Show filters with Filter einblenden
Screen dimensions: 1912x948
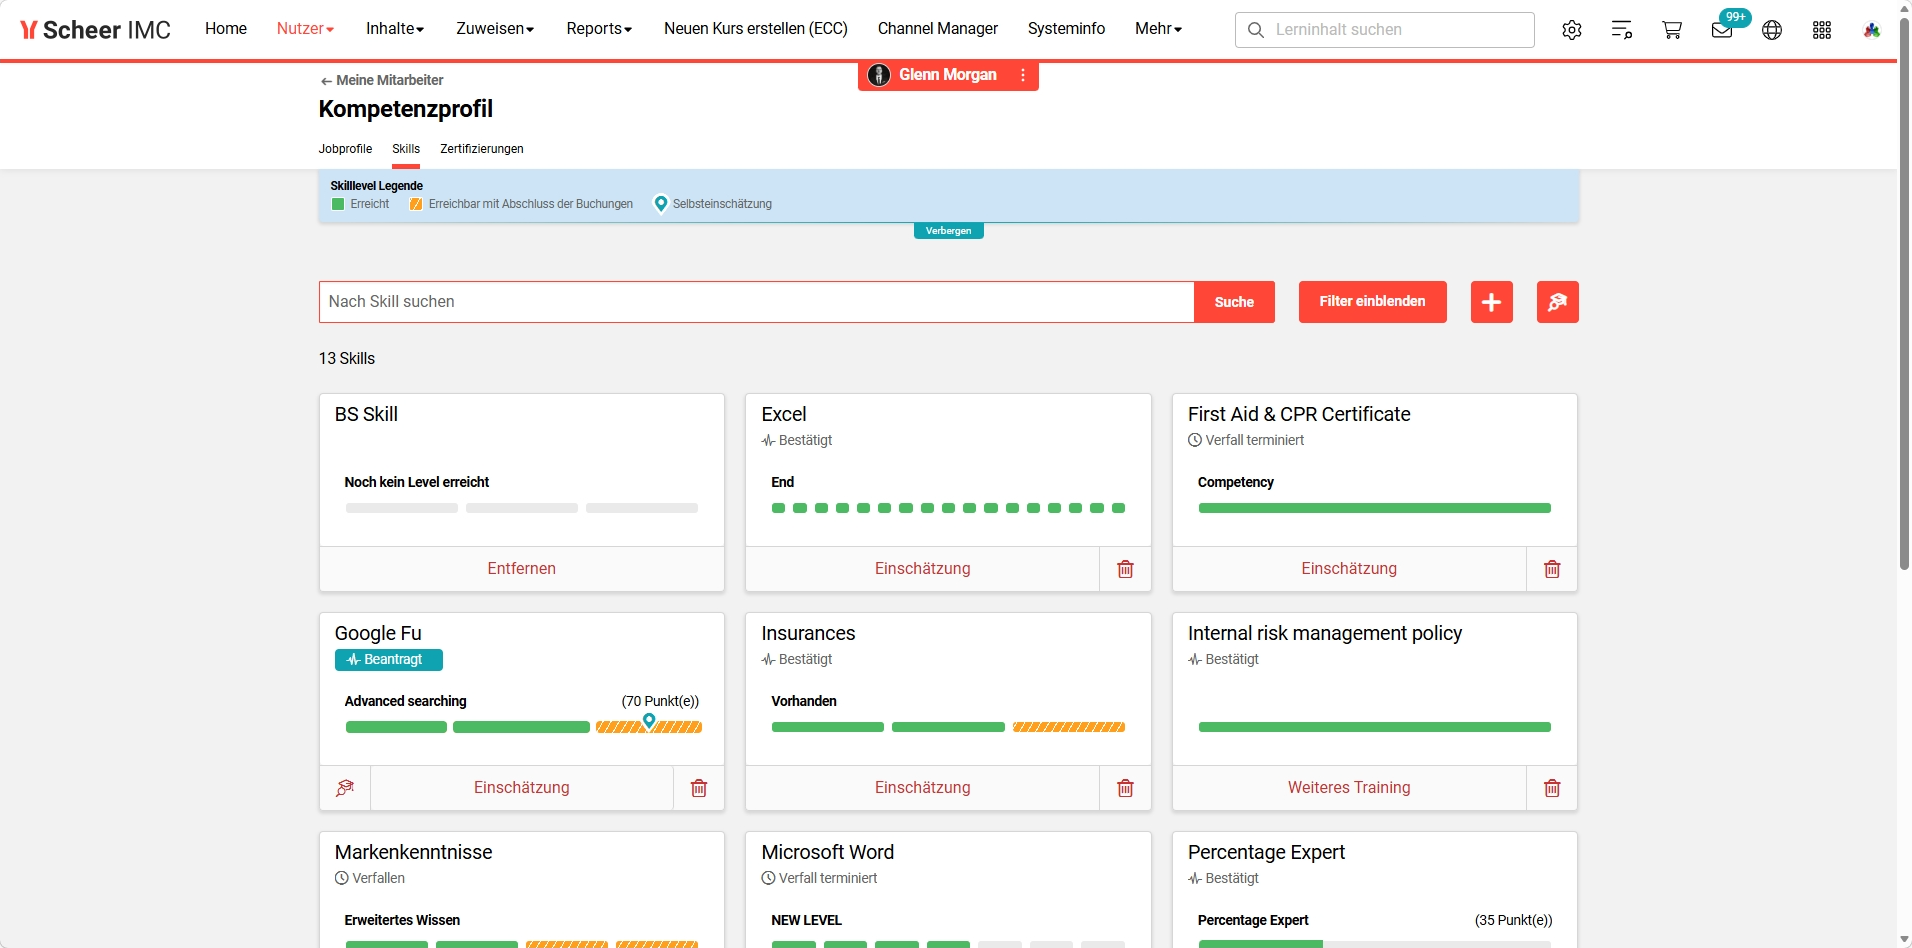[x=1372, y=302]
